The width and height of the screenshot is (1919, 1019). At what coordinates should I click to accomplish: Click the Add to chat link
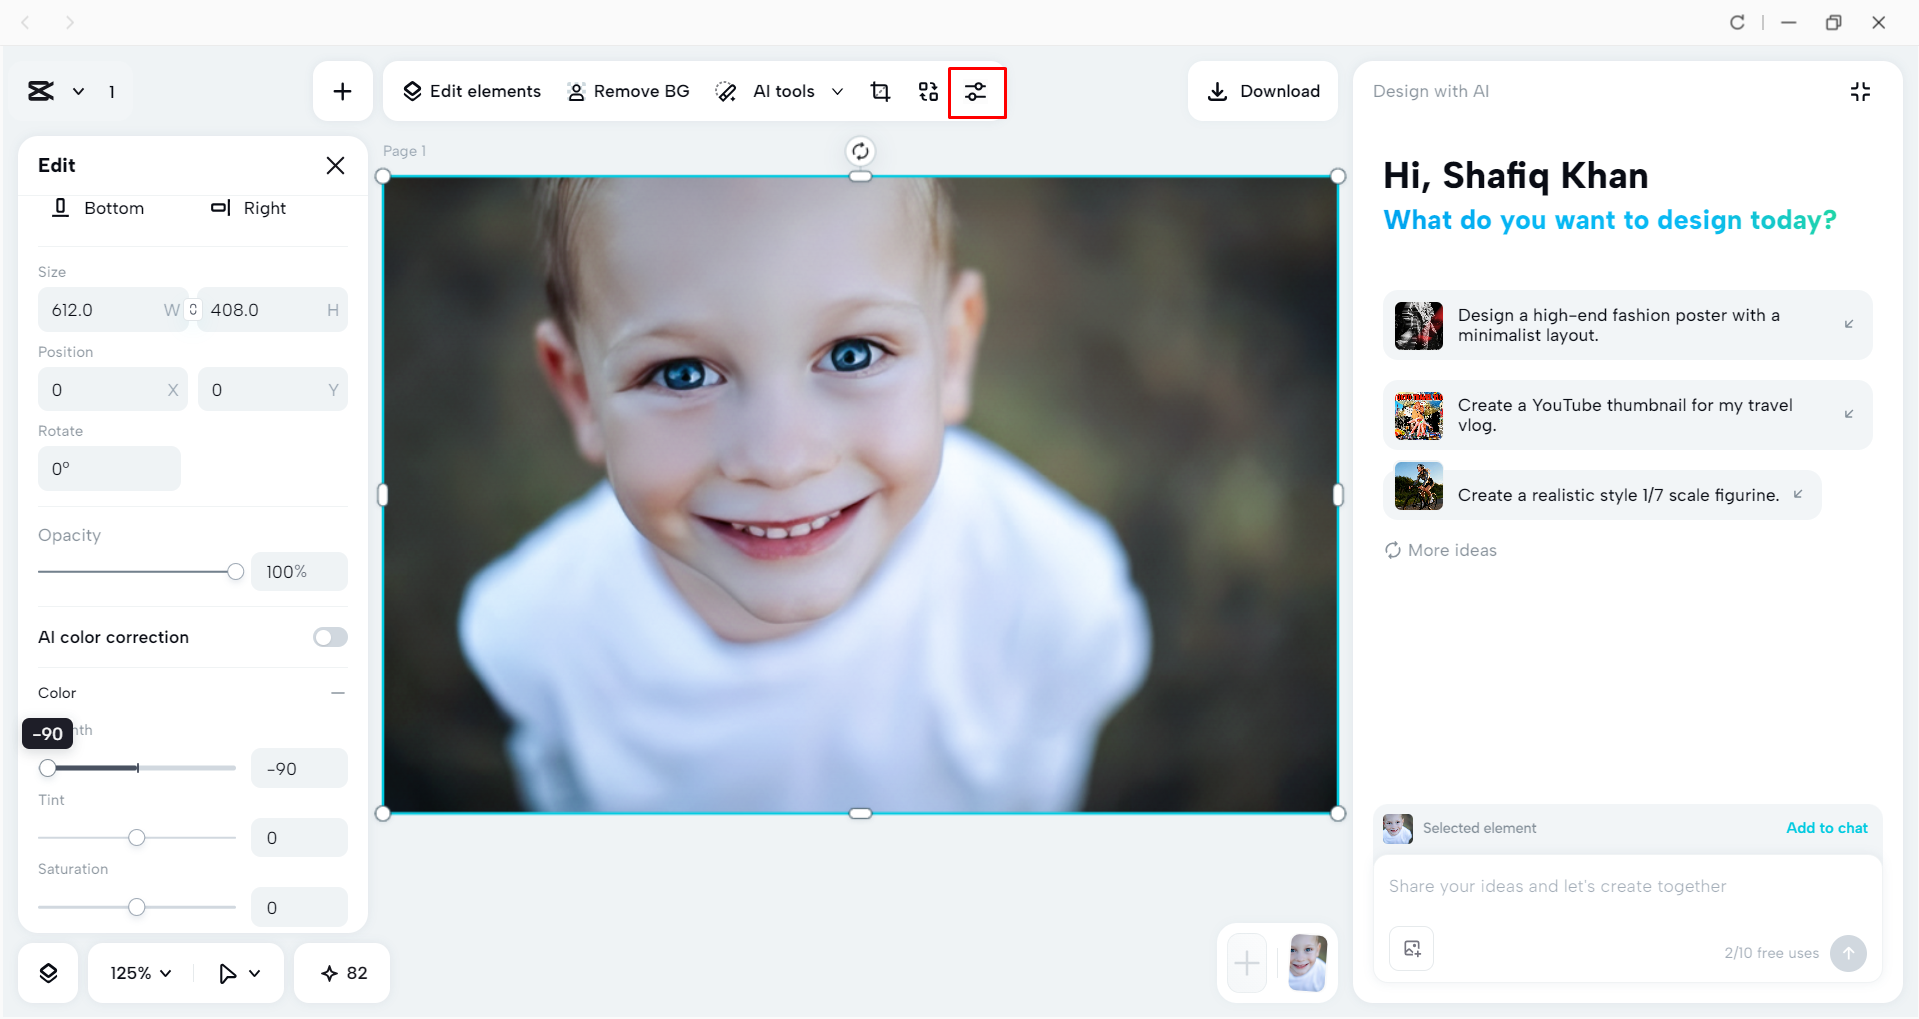pos(1826,827)
